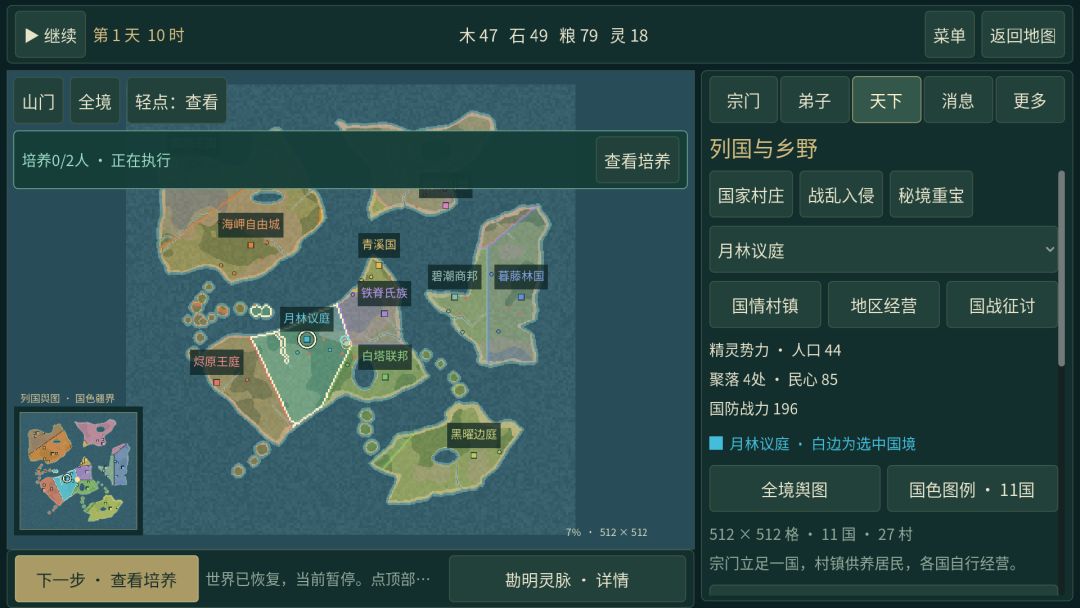The width and height of the screenshot is (1080, 608).
Task: Click the 列国舆图 minimap thumbnail
Action: click(79, 470)
